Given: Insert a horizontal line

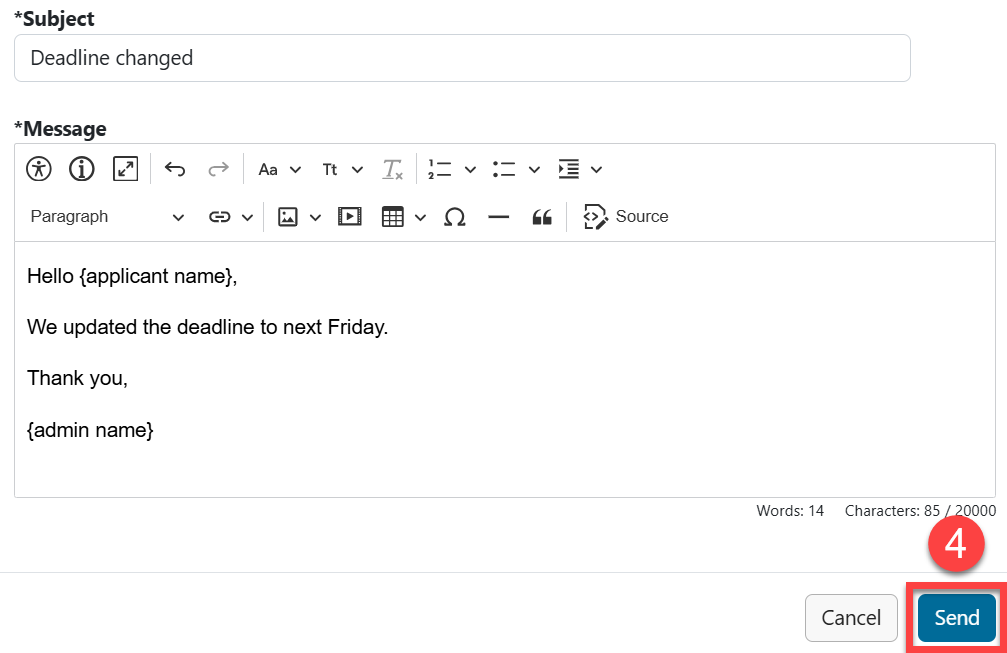Looking at the screenshot, I should tap(498, 216).
